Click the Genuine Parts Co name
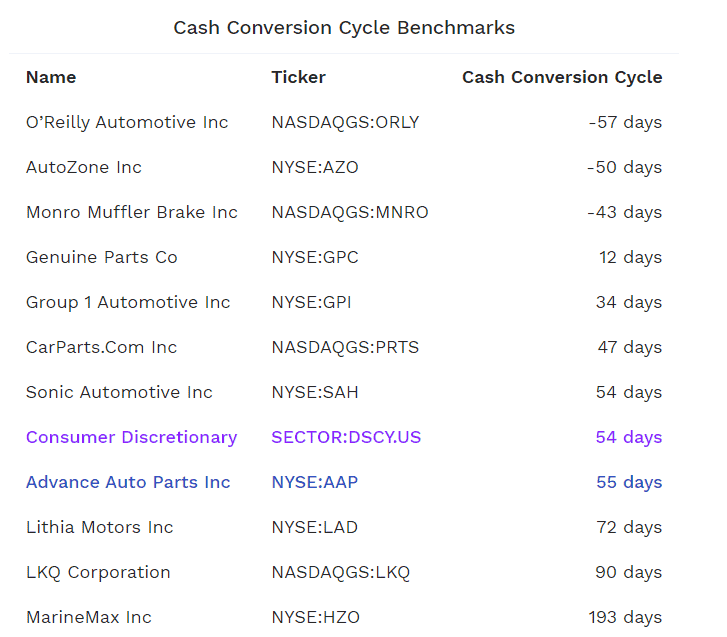Screen dimensions: 727x637 click(x=102, y=257)
